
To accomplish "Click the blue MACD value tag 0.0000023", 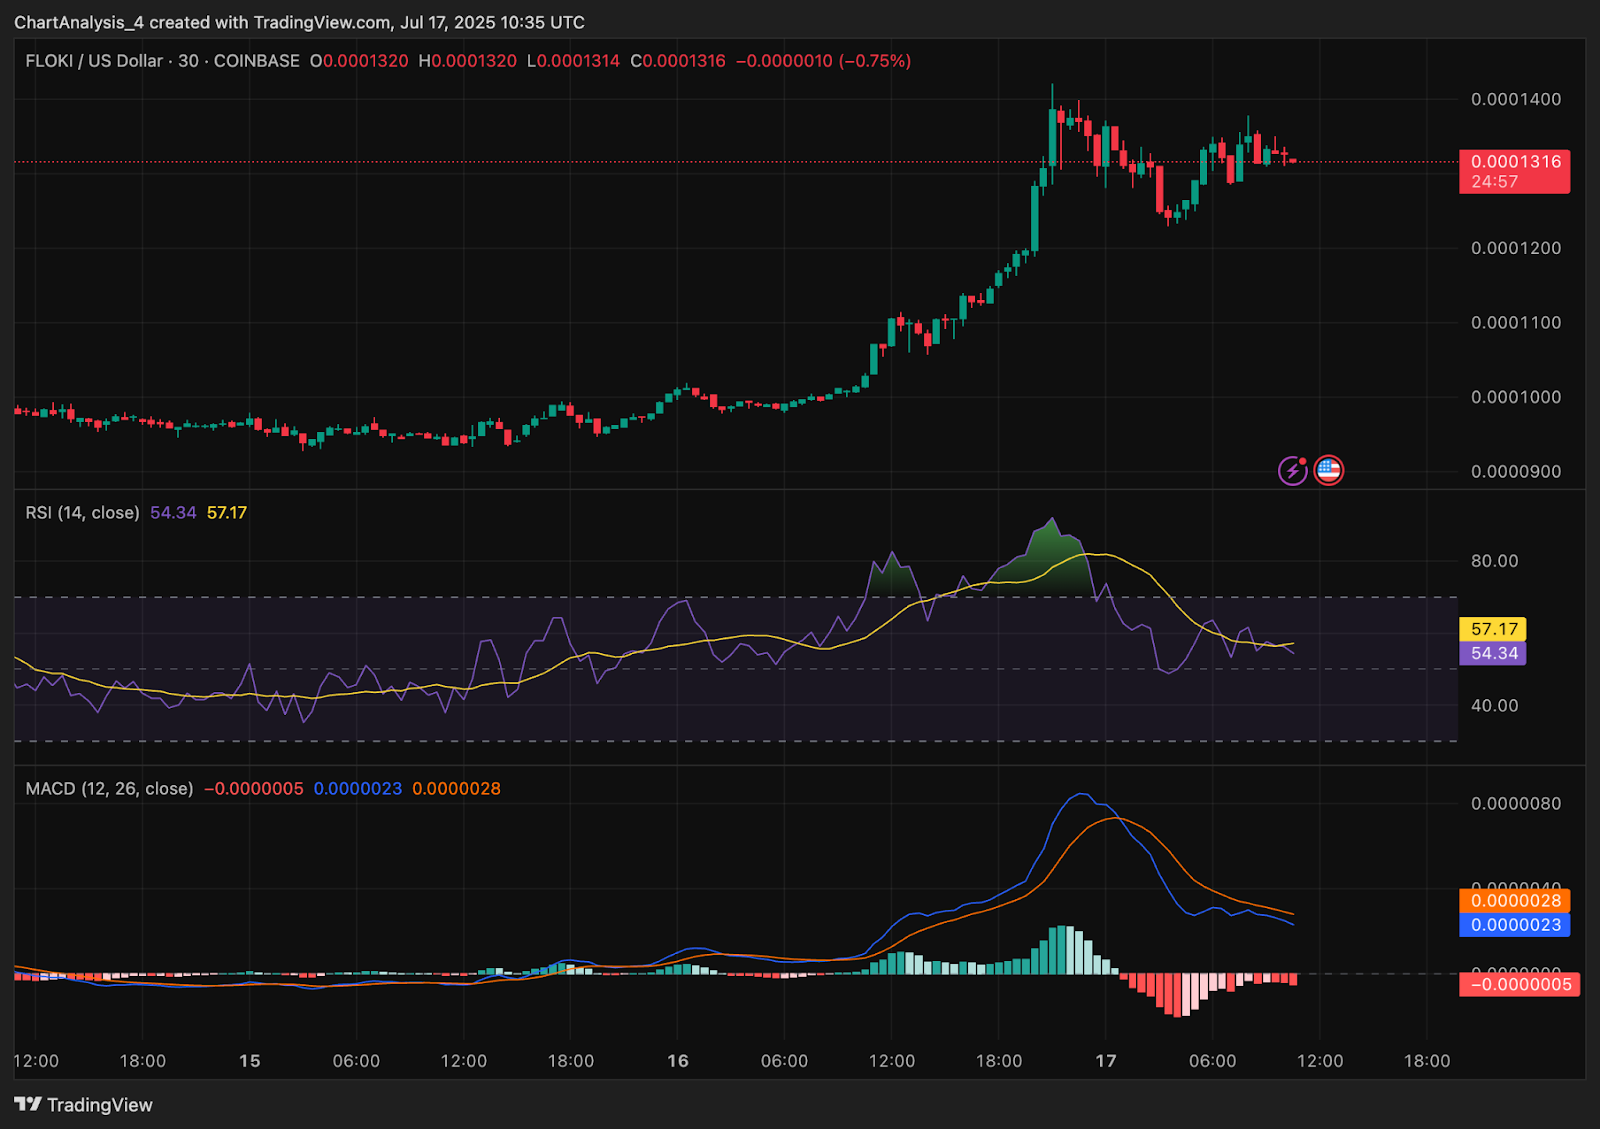I will click(x=1515, y=925).
